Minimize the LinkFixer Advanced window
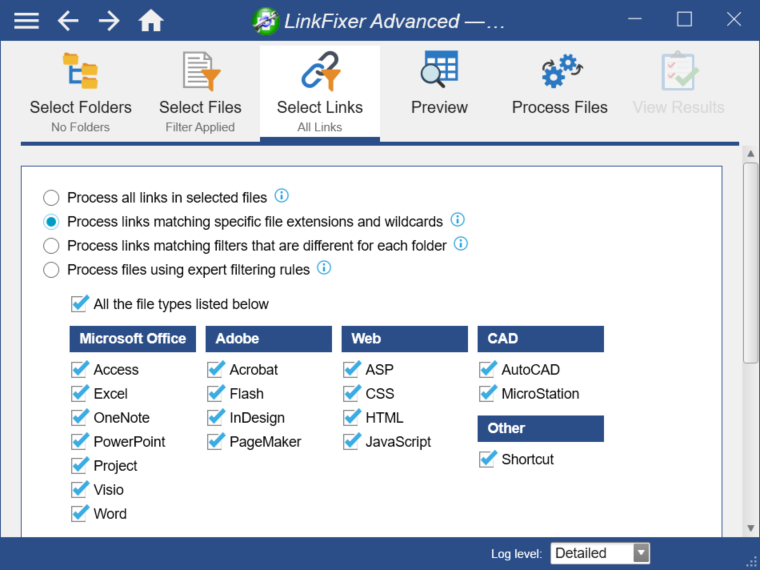This screenshot has height=570, width=760. click(x=634, y=19)
